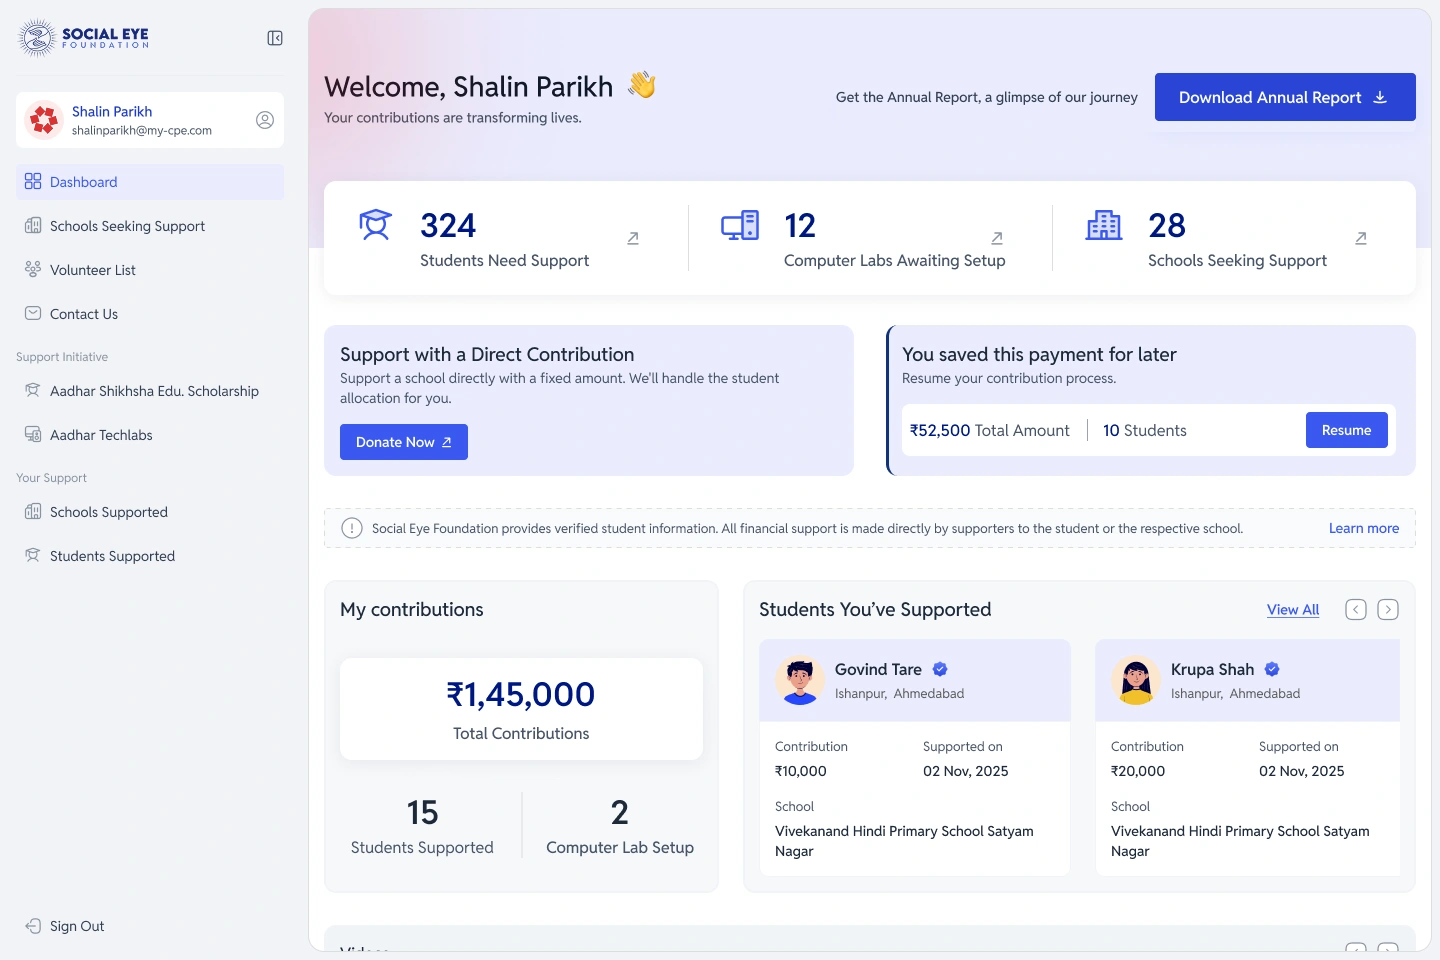Click the info icon in notice bar
1440x960 pixels.
352,528
